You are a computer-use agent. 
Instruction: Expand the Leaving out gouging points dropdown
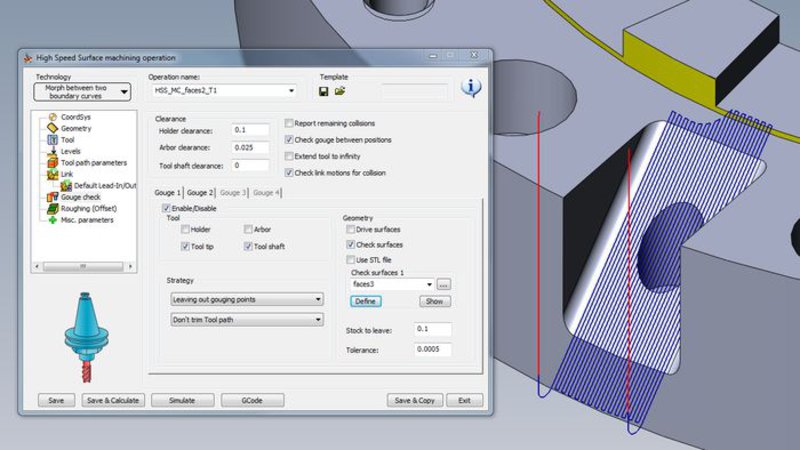[x=246, y=299]
